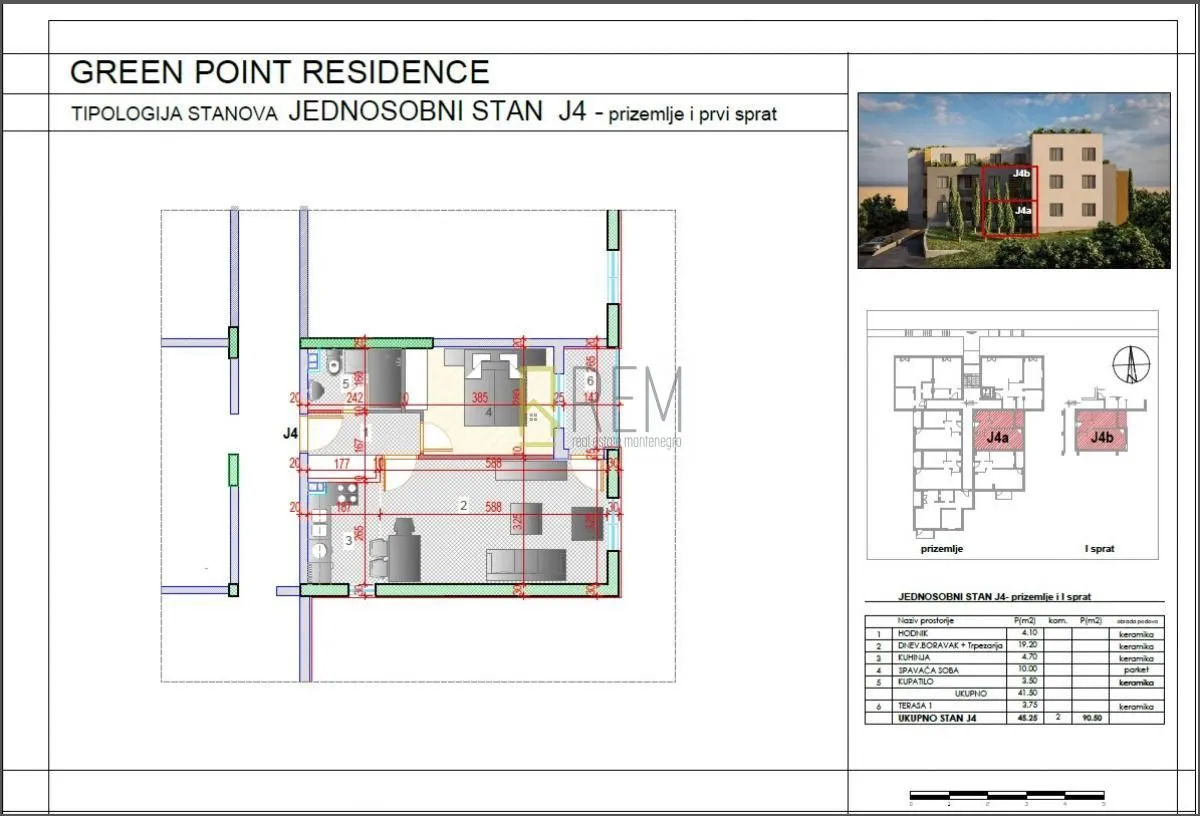This screenshot has width=1200, height=816.
Task: Click the 4.70 area value for KUHINJA
Action: pos(1029,657)
